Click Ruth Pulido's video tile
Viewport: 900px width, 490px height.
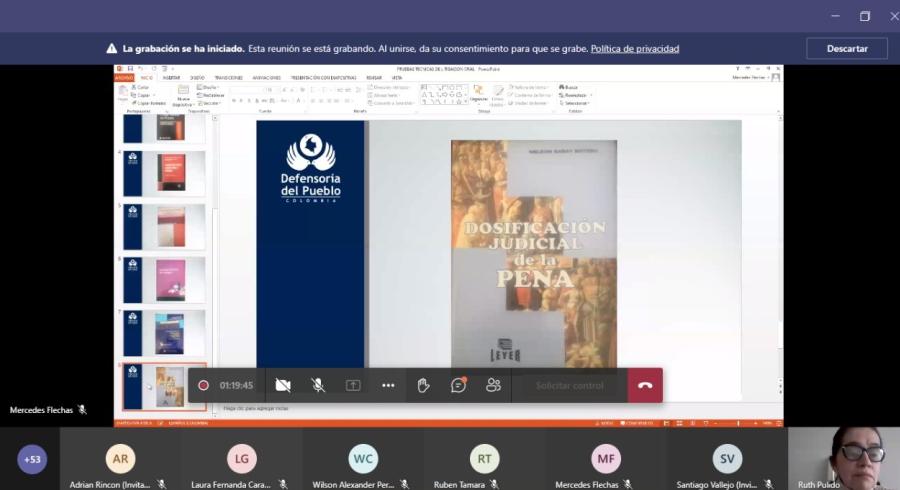[x=844, y=459]
